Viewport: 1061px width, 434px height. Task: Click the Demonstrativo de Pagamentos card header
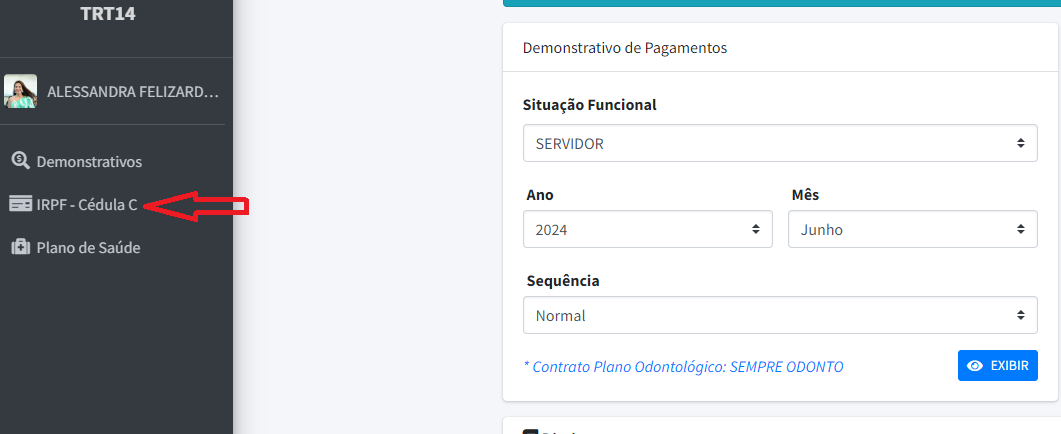coord(625,48)
